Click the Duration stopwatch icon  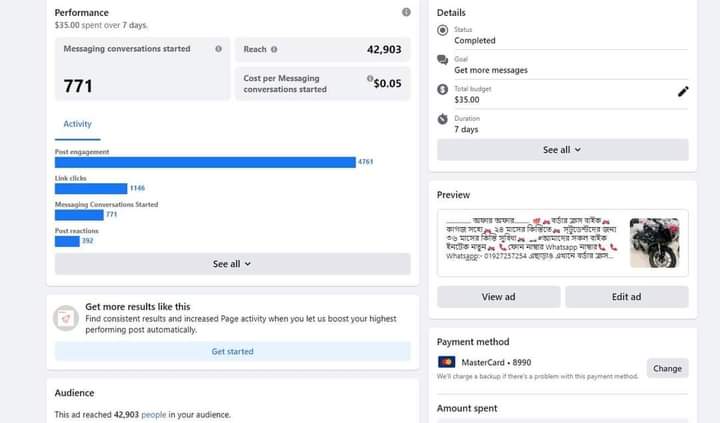pos(442,119)
